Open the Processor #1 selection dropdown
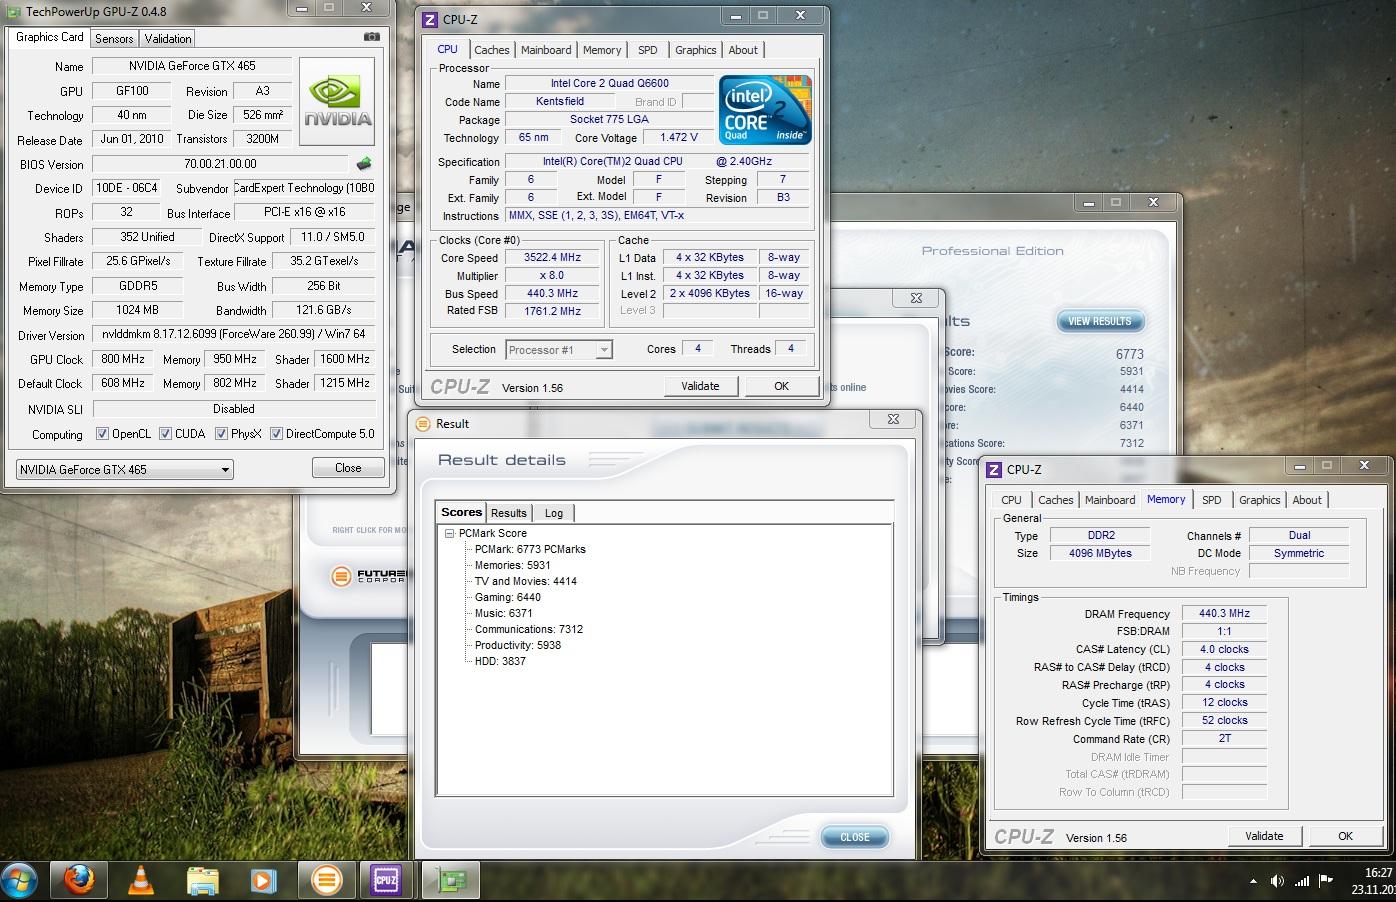Image resolution: width=1396 pixels, height=902 pixels. click(x=559, y=349)
